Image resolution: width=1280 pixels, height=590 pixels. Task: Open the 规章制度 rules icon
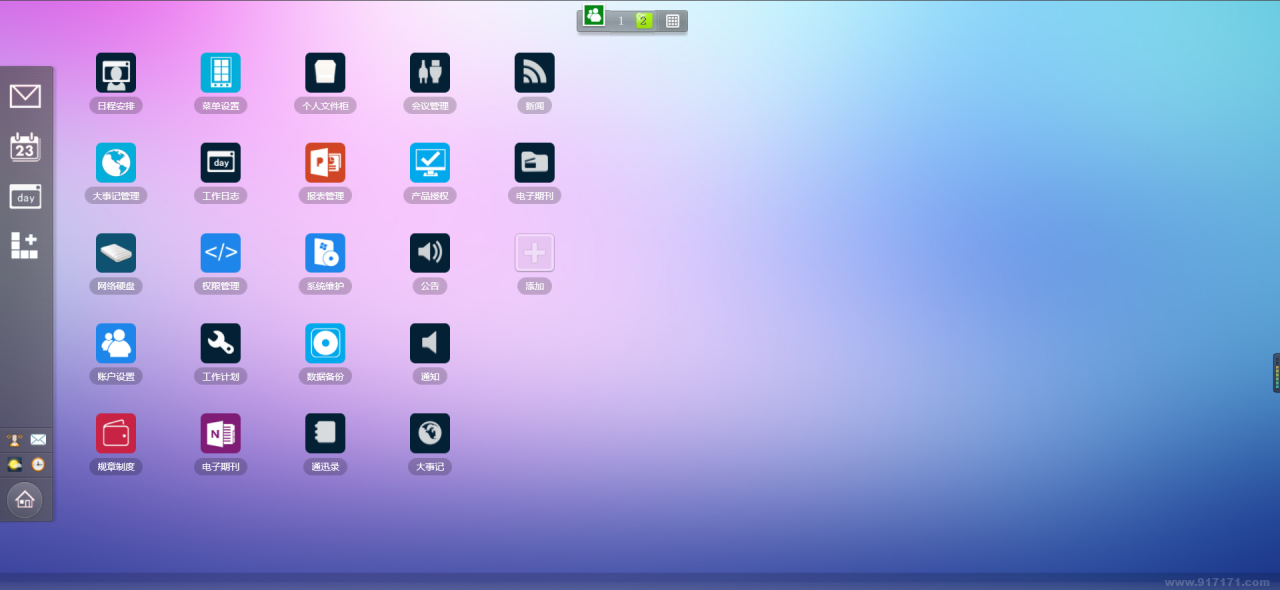pos(116,433)
